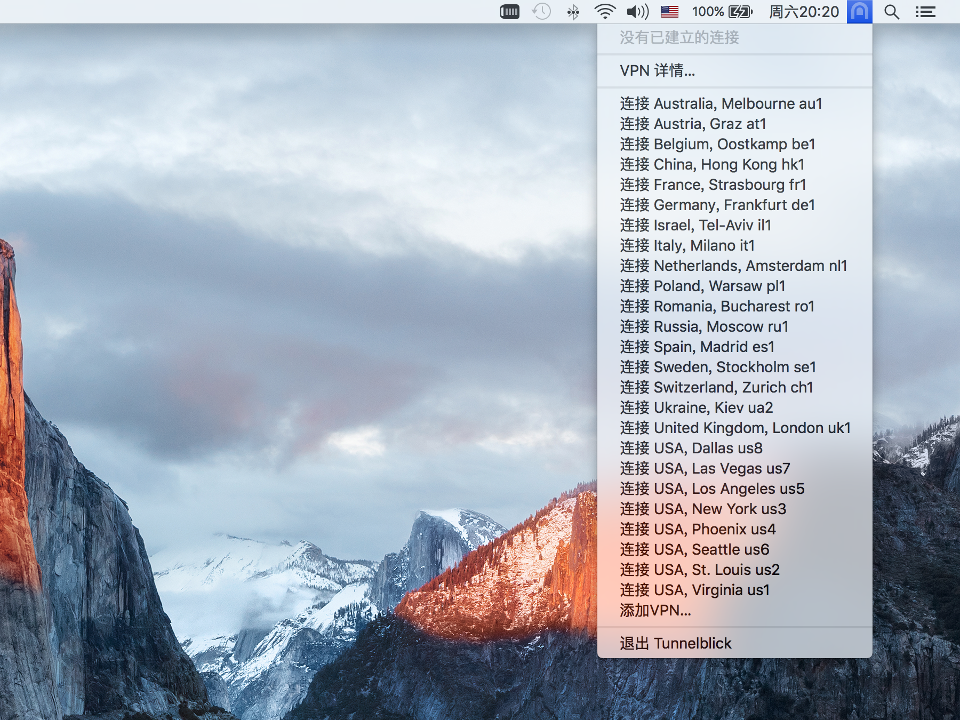960x720 pixels.
Task: Click the Tunnelblick tunnel icon in menu bar
Action: (860, 12)
